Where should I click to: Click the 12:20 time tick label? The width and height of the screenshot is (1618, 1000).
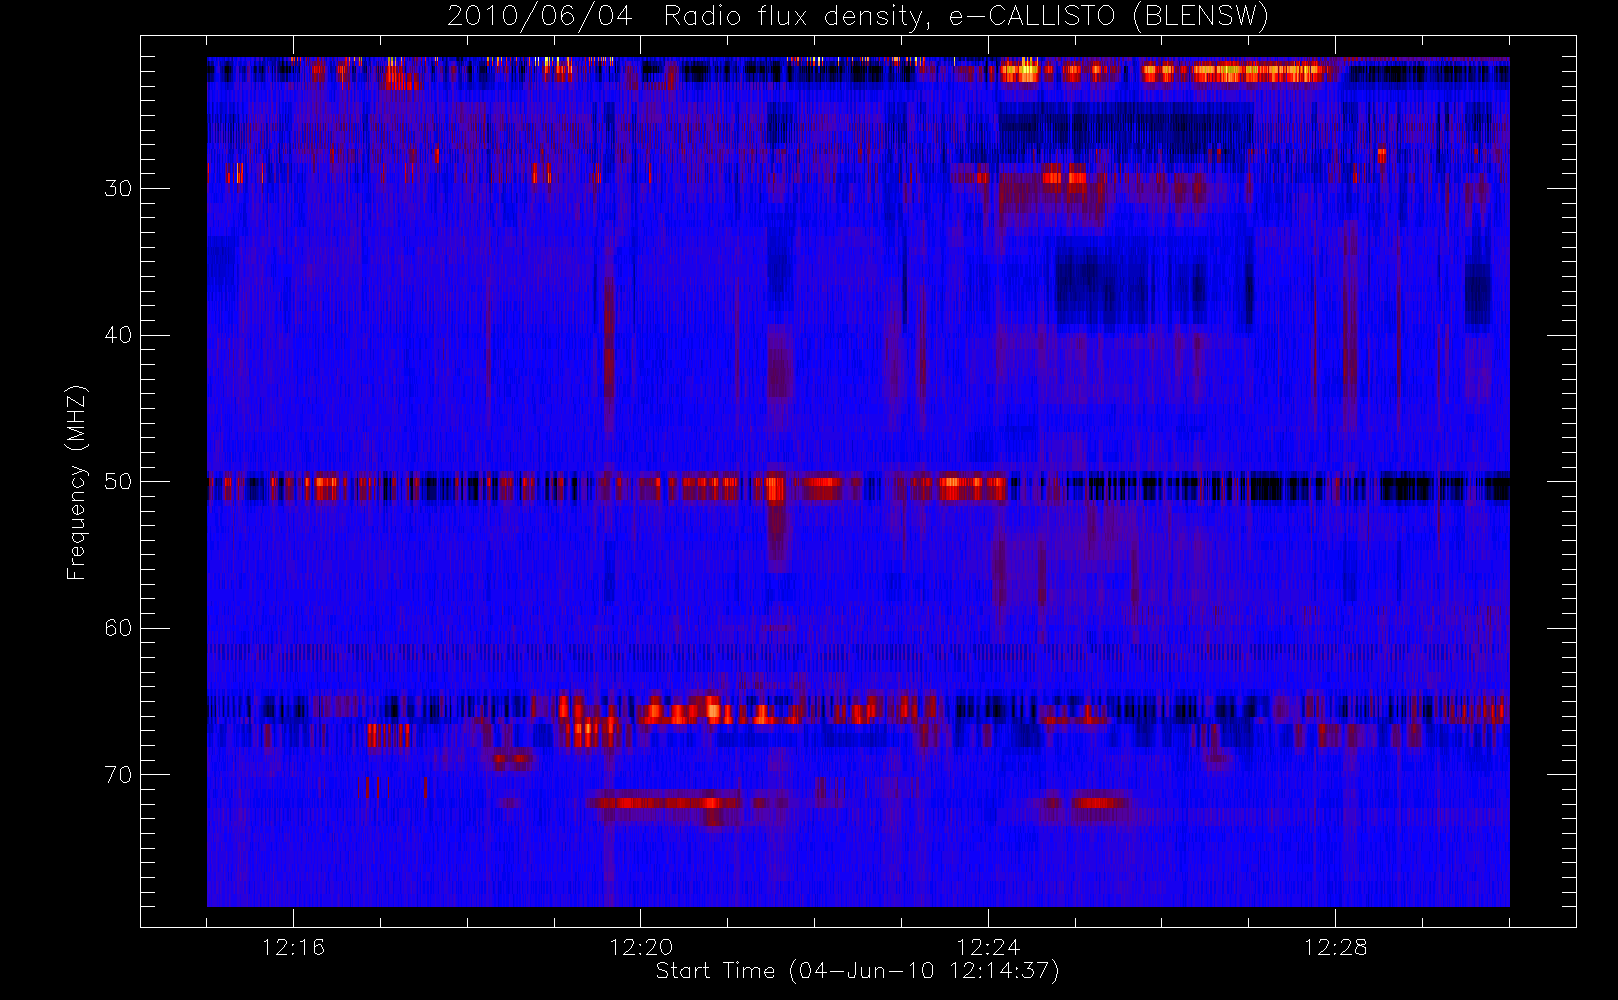[x=641, y=947]
